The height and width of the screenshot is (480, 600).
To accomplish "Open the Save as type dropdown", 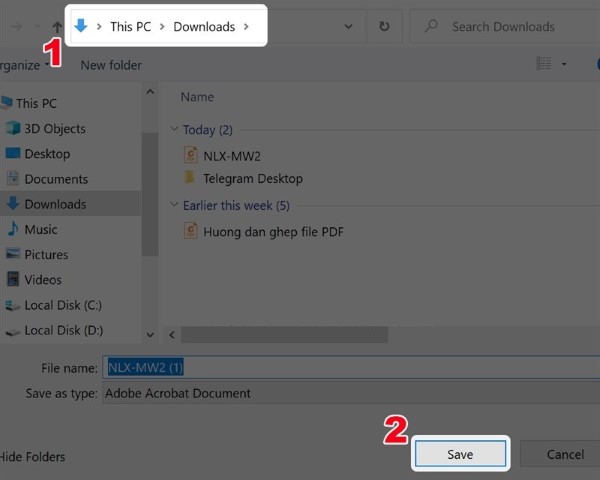I will coord(350,394).
